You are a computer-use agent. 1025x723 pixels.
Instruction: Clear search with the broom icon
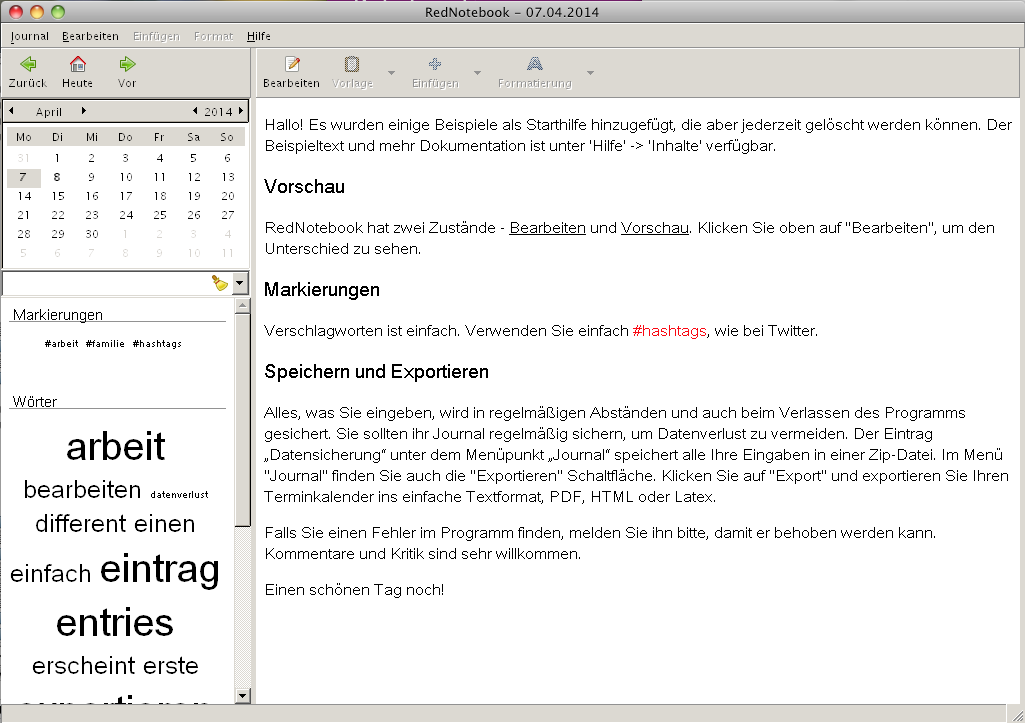[x=220, y=283]
